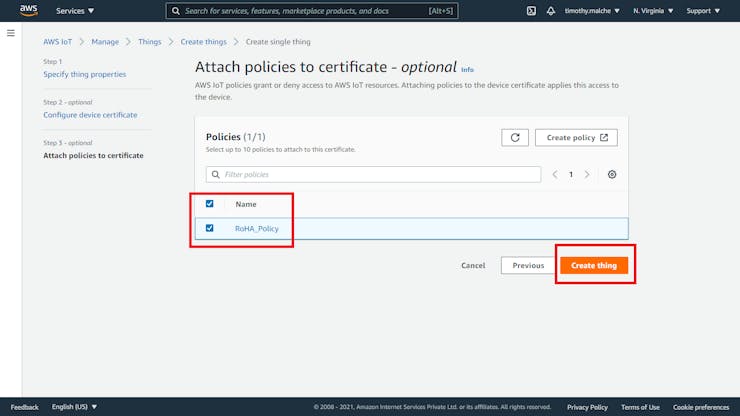Toggle the RoHA_Policy checkbox
The width and height of the screenshot is (740, 416).
(210, 228)
